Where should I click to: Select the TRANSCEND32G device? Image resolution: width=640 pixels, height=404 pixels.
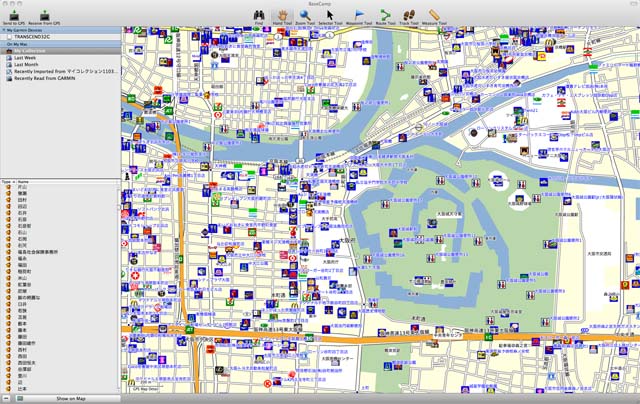point(60,37)
